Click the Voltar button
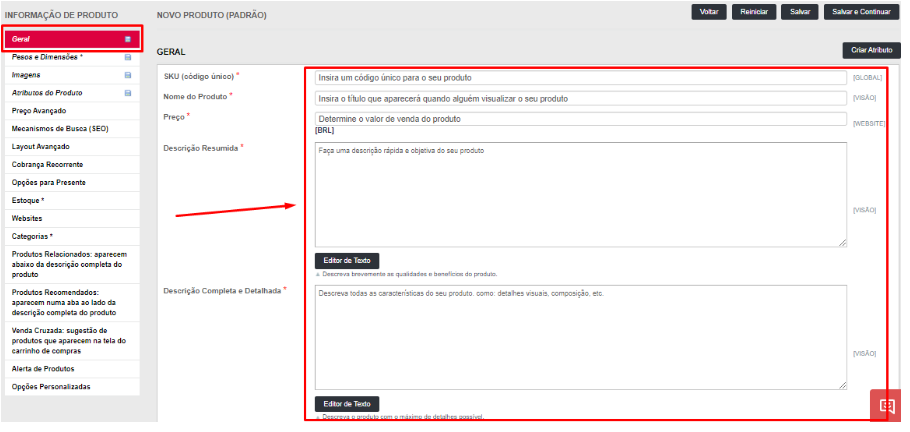Screen dimensions: 910x432 click(708, 12)
